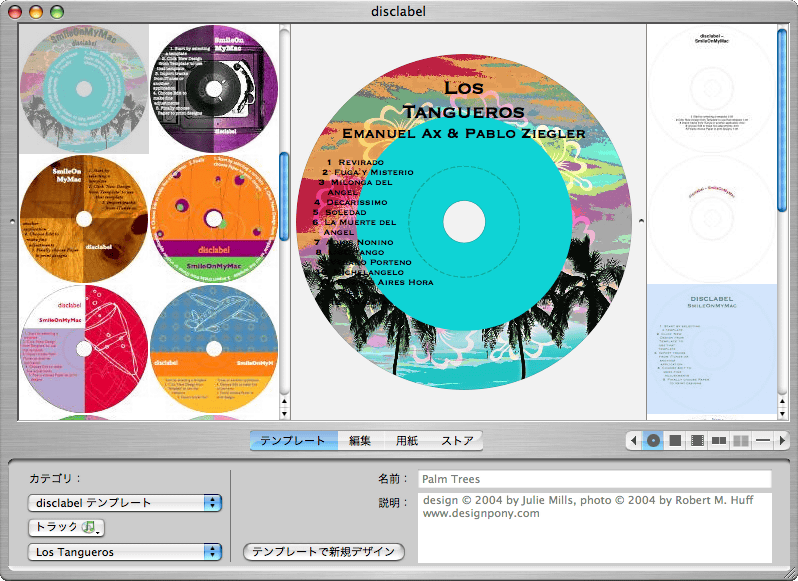Screen dimensions: 798x581
Task: Open the 用紙 tab
Action: 406,440
